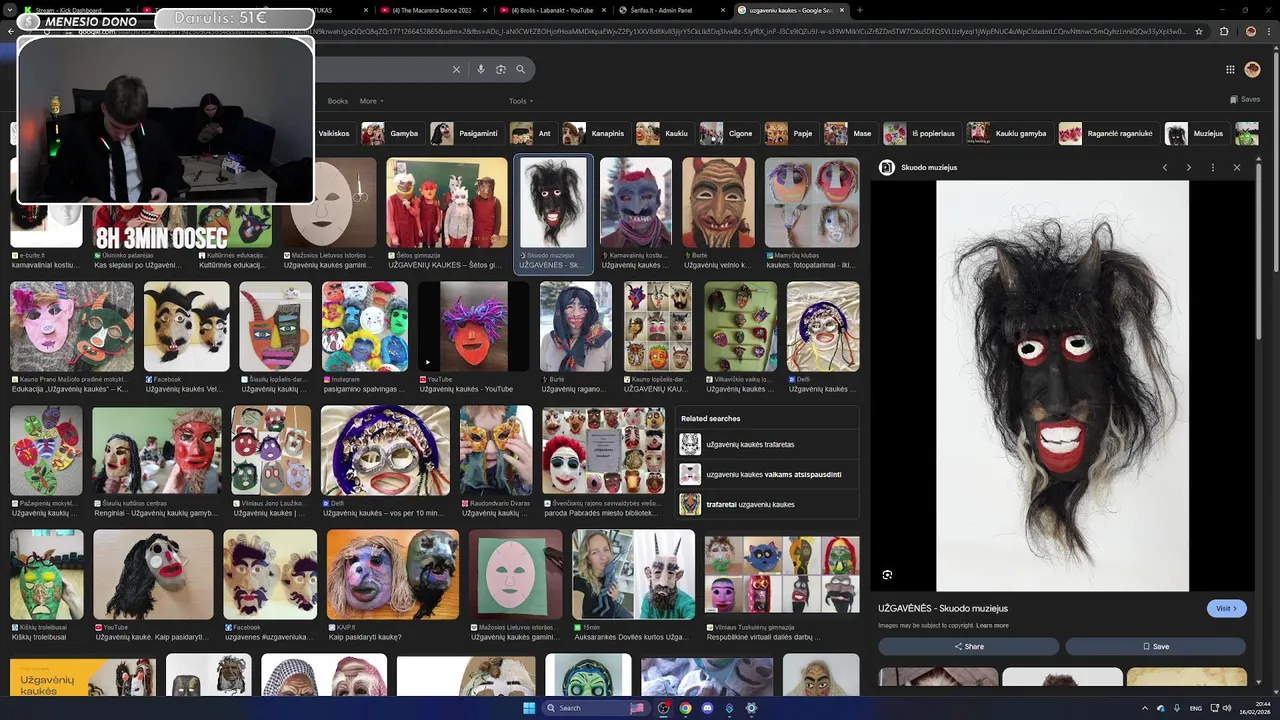The width and height of the screenshot is (1280, 720).
Task: Open the Google account avatar
Action: point(1252,69)
